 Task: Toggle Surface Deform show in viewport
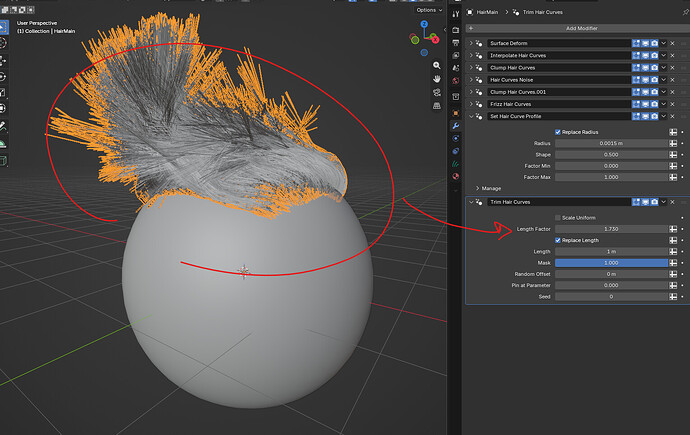[645, 43]
